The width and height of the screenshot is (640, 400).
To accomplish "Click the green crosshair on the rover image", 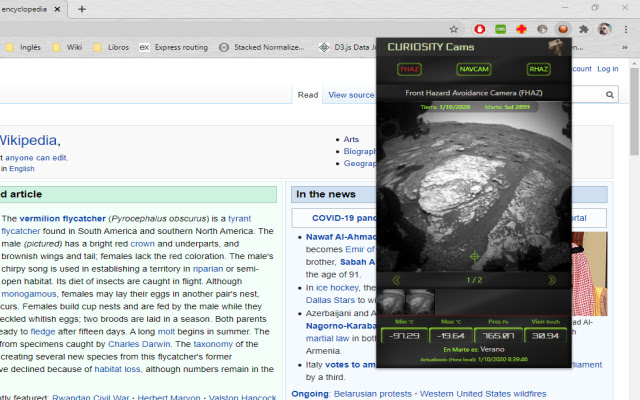I will point(475,257).
